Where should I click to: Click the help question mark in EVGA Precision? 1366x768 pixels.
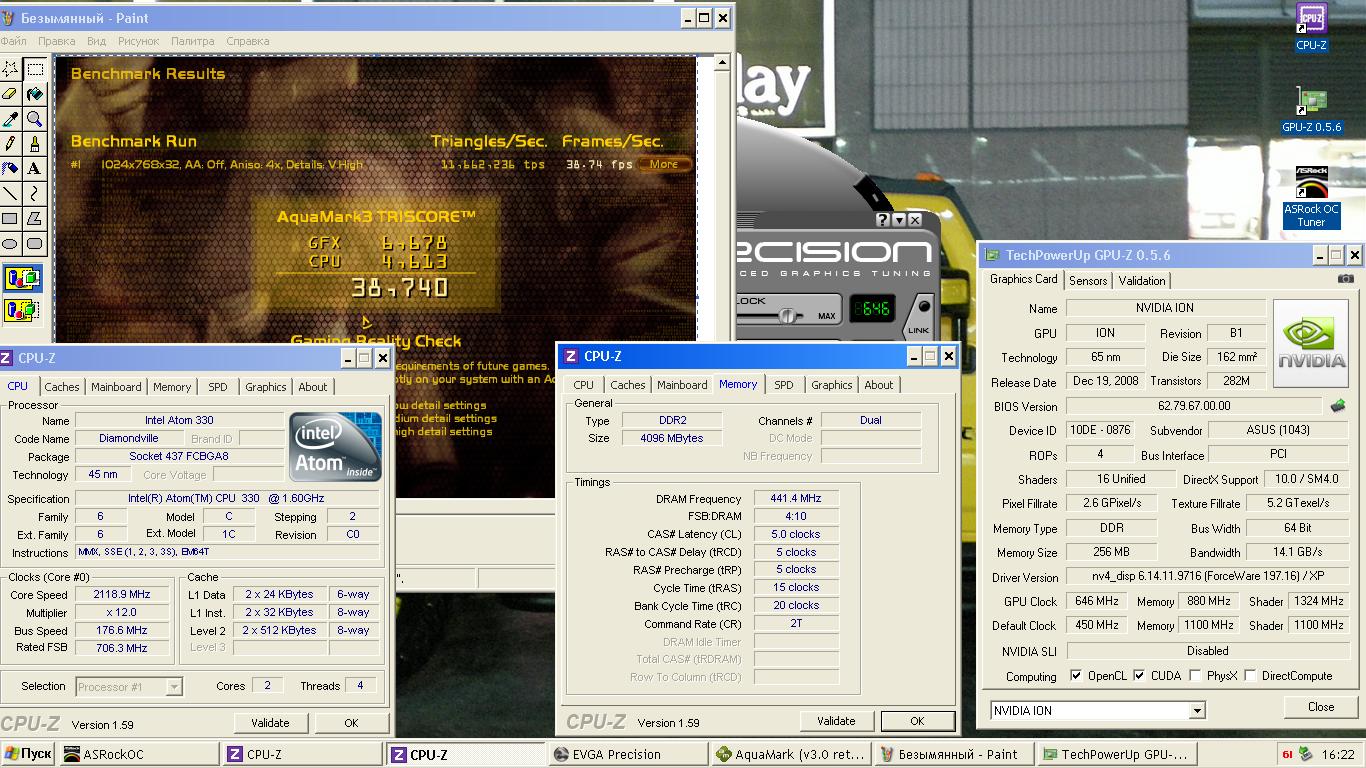tap(883, 220)
